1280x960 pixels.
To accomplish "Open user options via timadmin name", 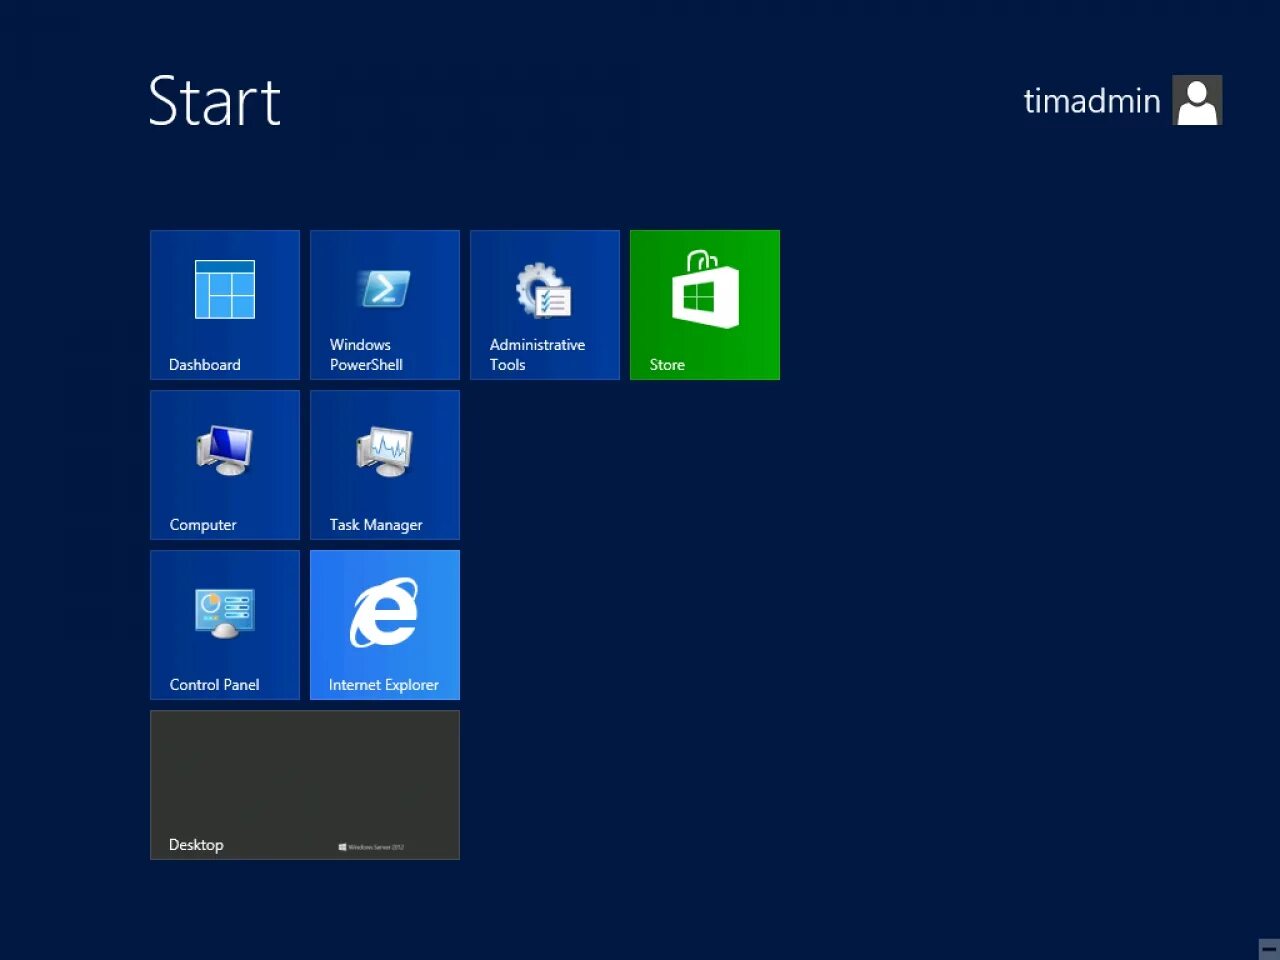I will tap(1091, 100).
